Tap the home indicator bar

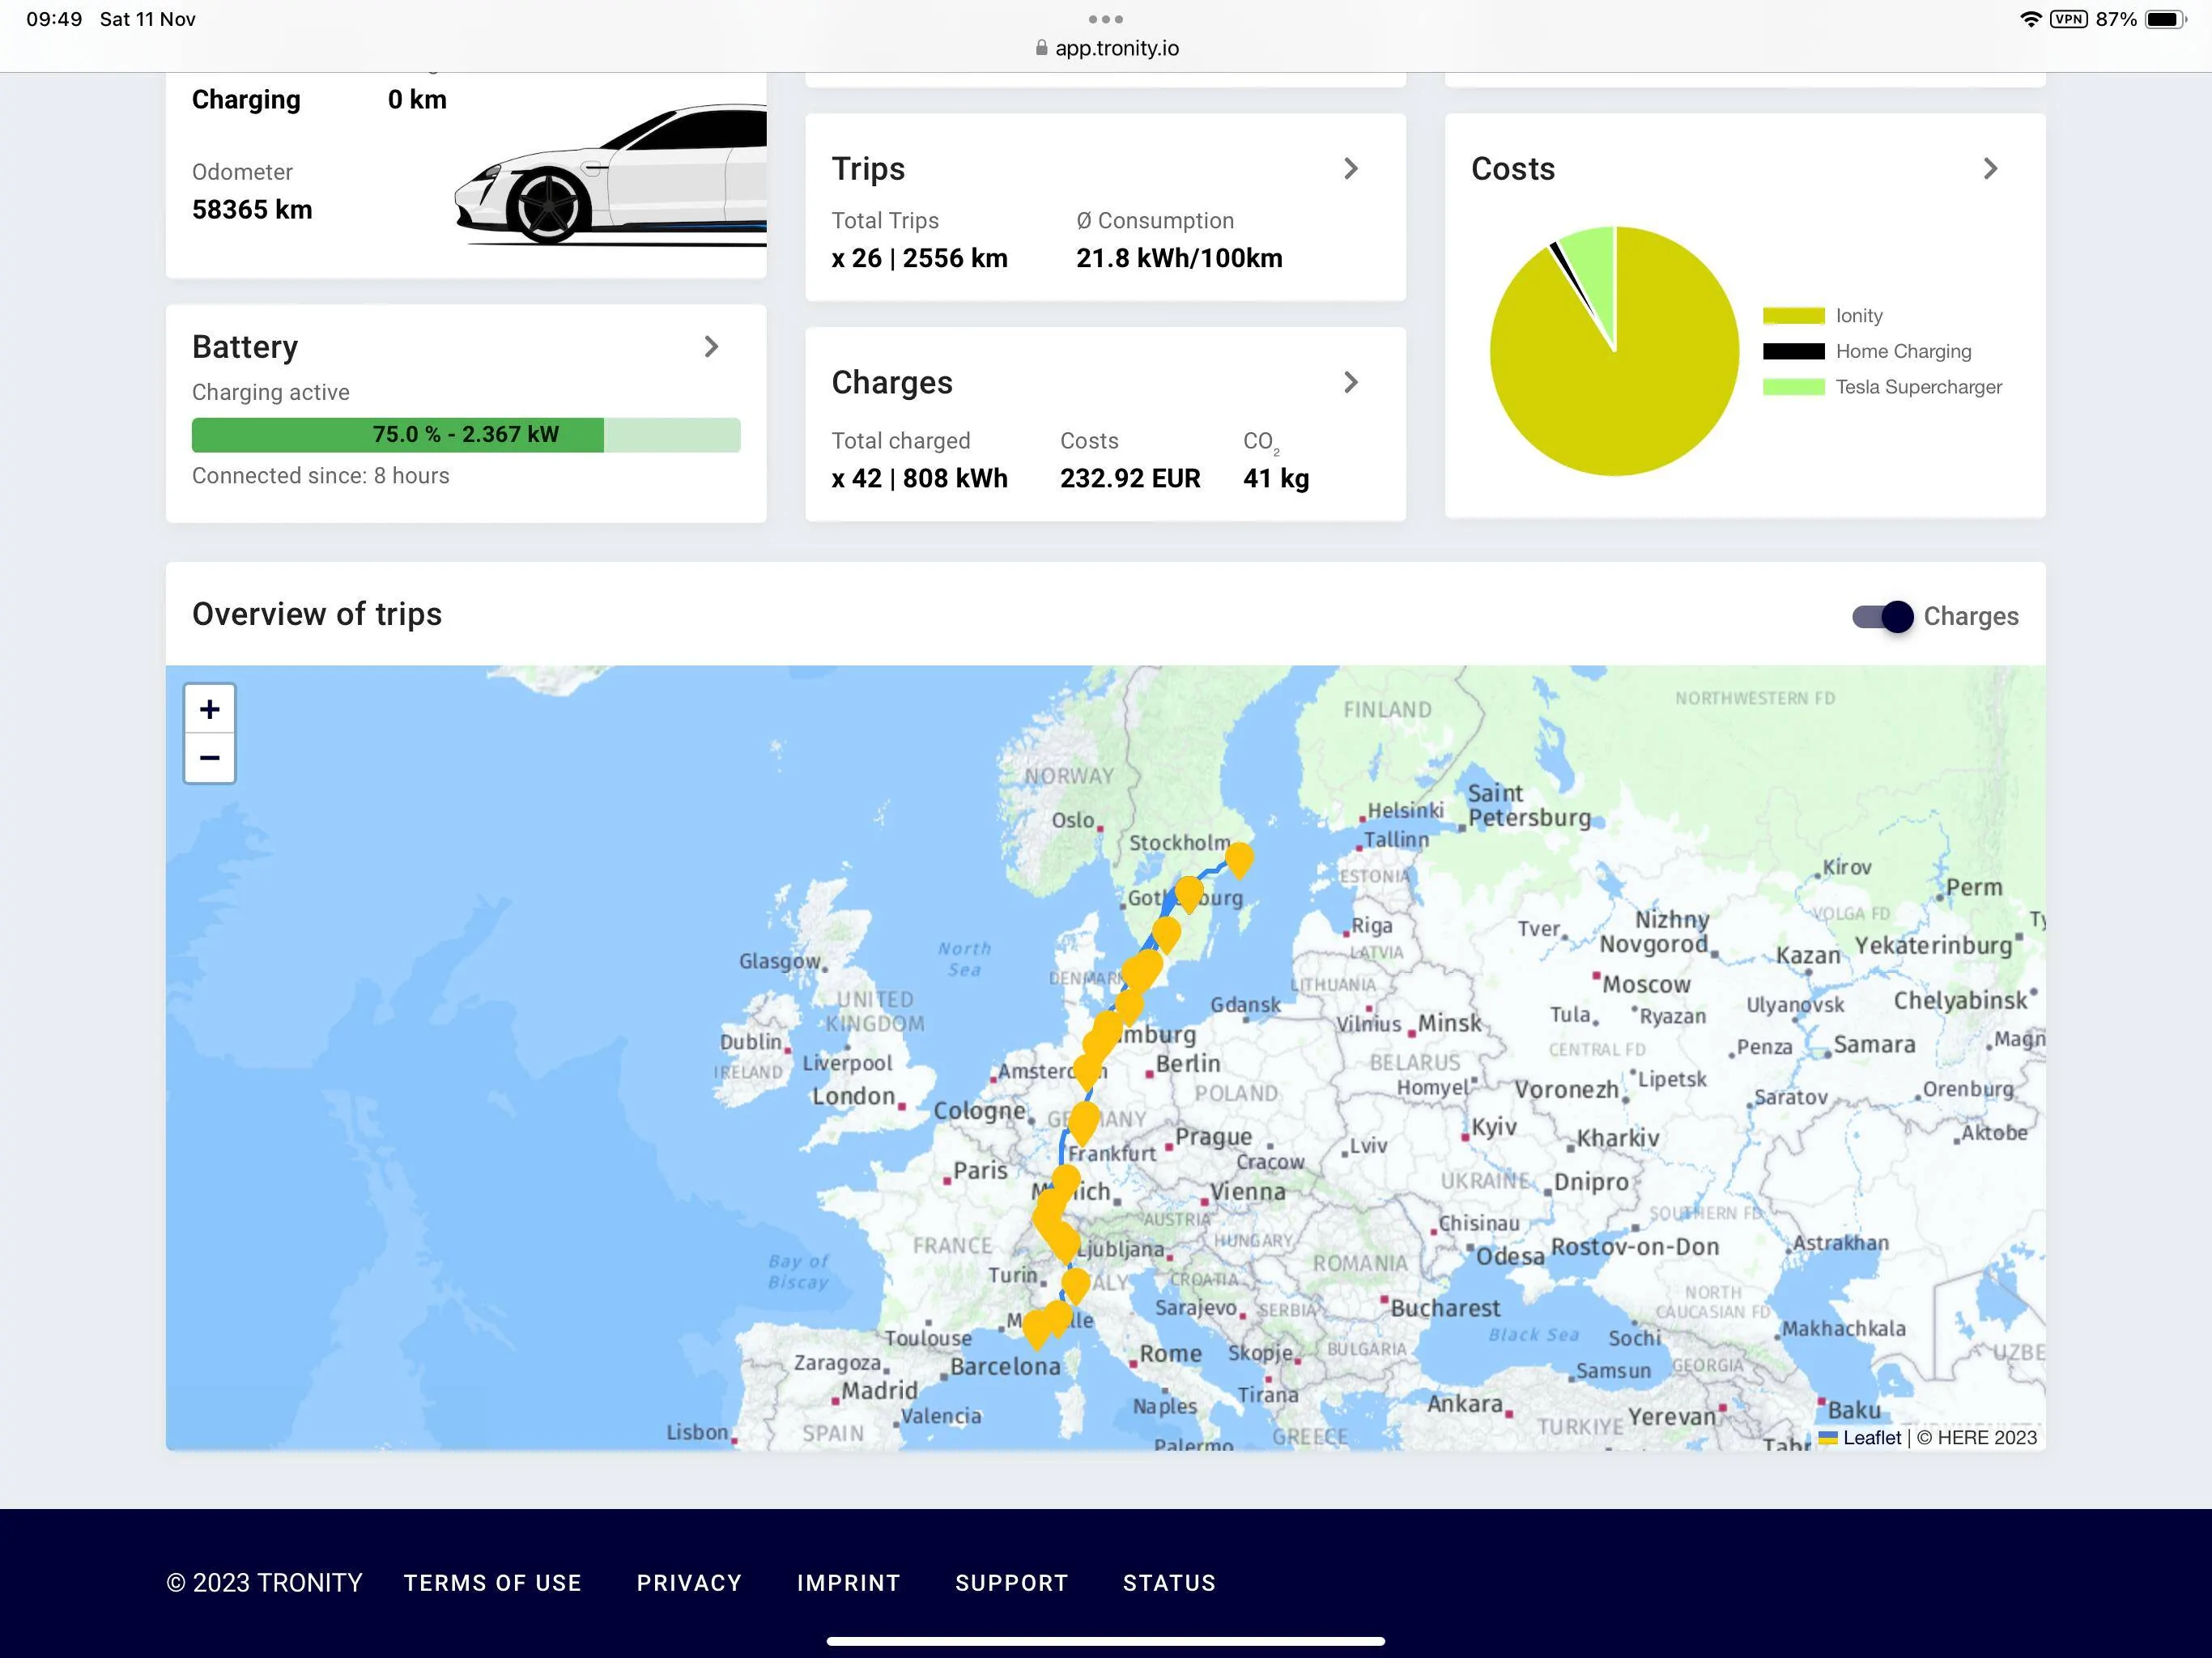1105,1641
